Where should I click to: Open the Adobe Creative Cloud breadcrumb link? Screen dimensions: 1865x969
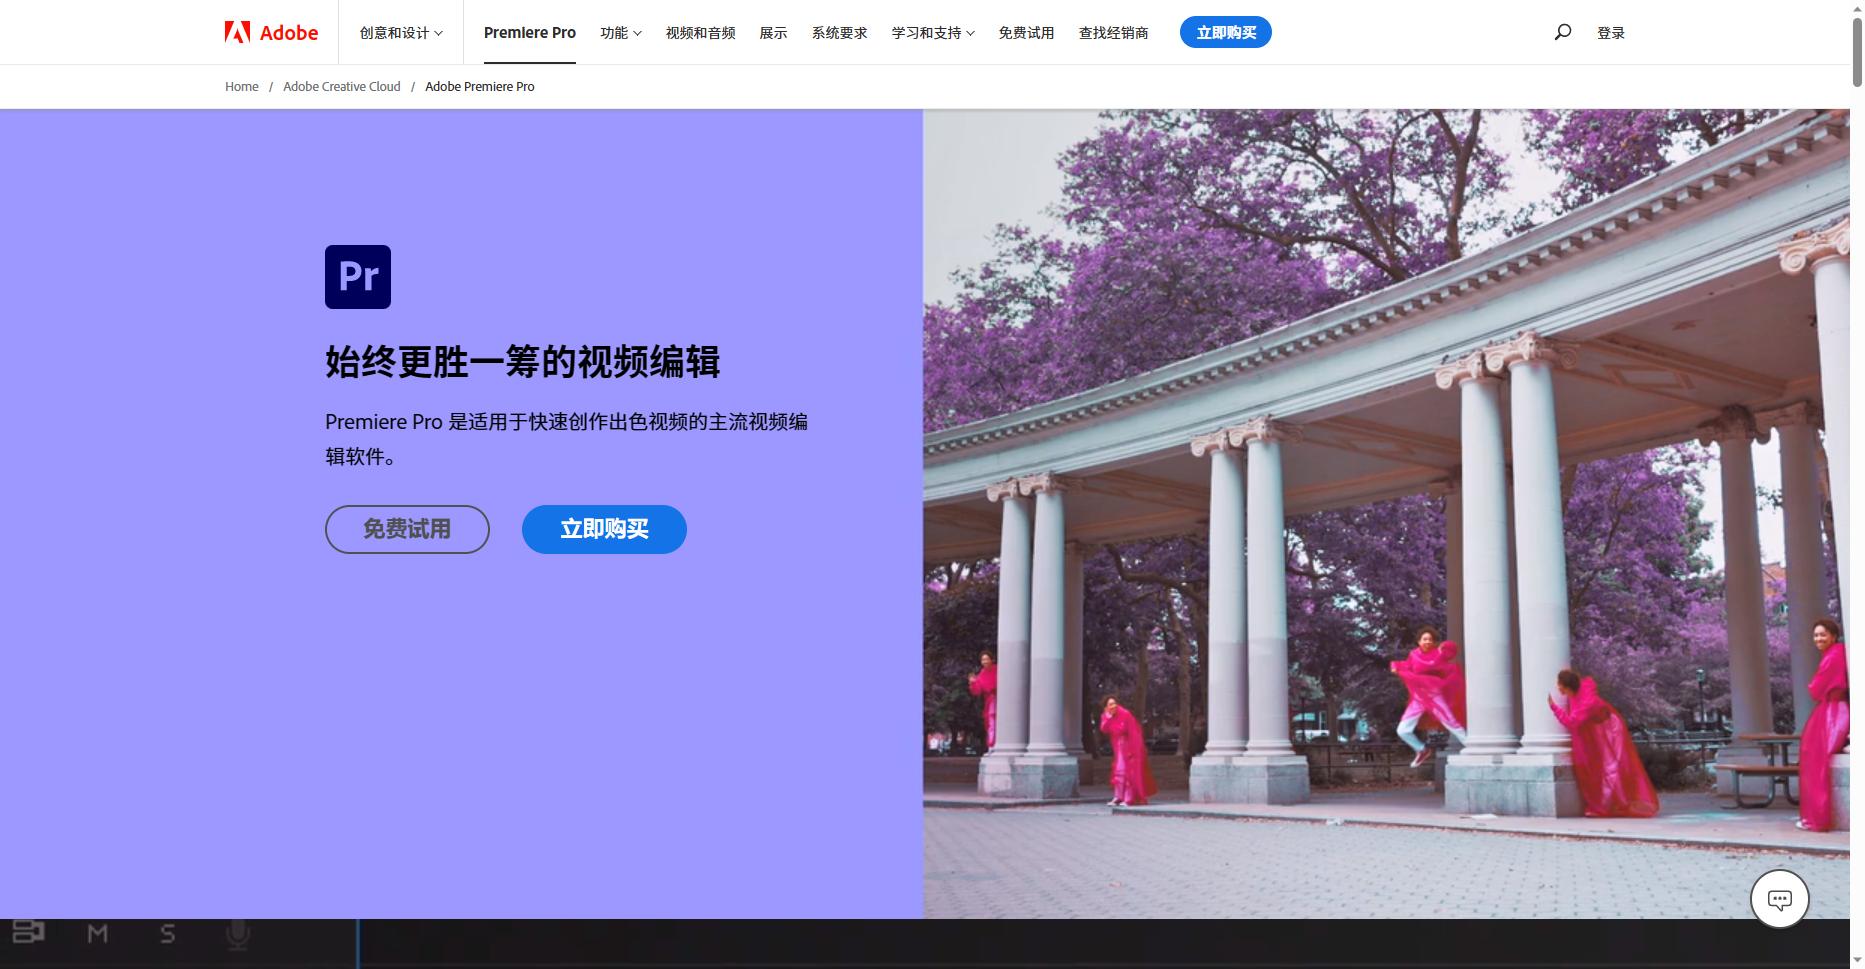point(341,86)
